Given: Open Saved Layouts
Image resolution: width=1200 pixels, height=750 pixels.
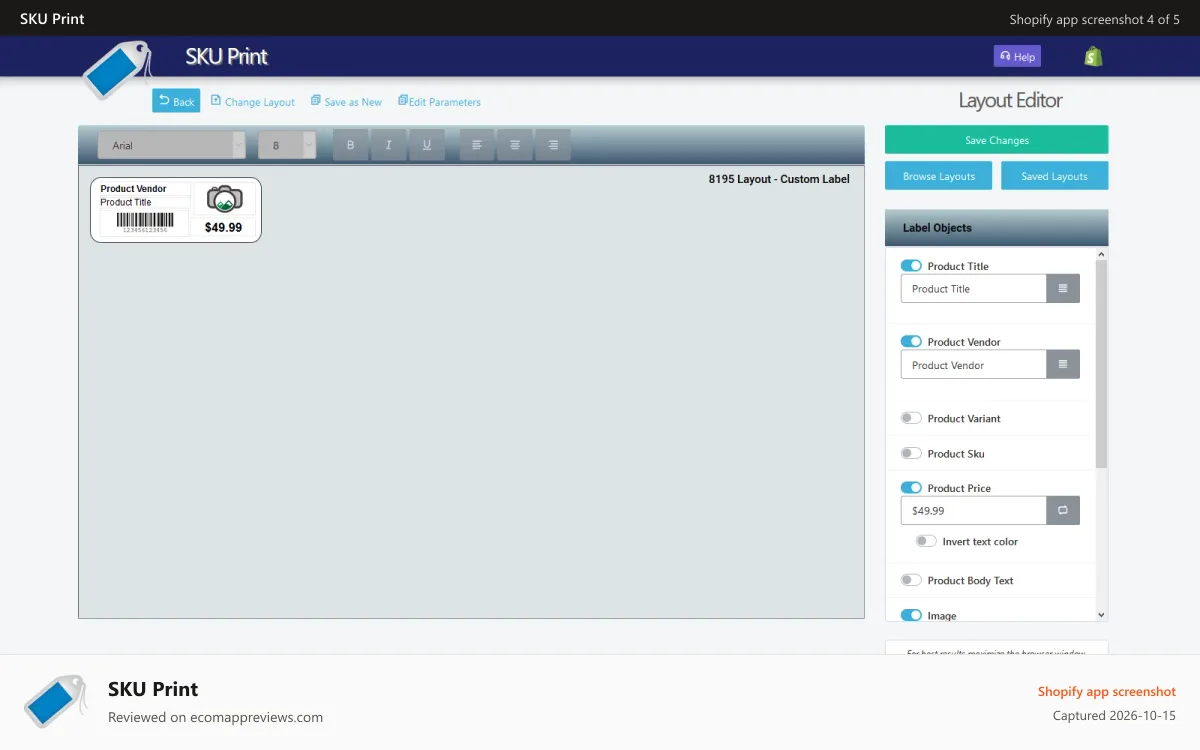Looking at the screenshot, I should (x=1054, y=176).
